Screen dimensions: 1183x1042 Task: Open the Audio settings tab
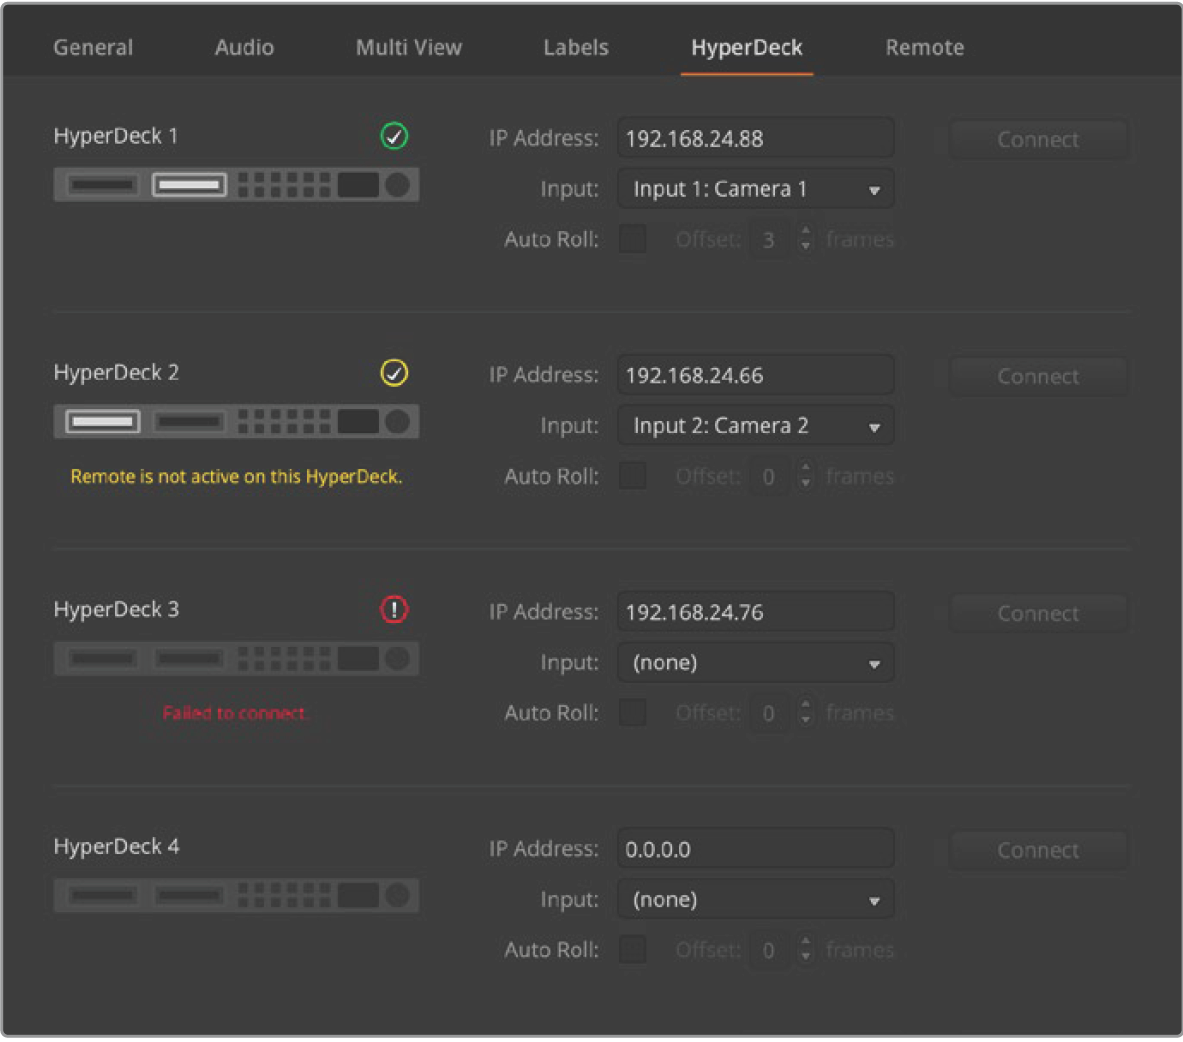point(244,47)
